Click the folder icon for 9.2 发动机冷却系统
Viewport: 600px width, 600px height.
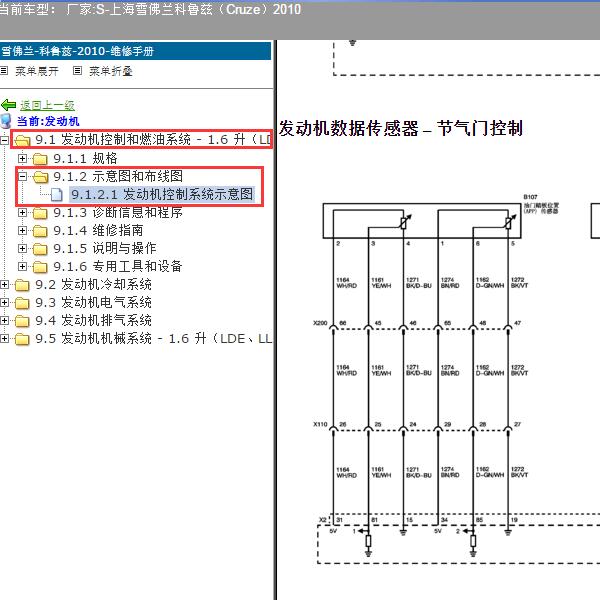point(22,285)
